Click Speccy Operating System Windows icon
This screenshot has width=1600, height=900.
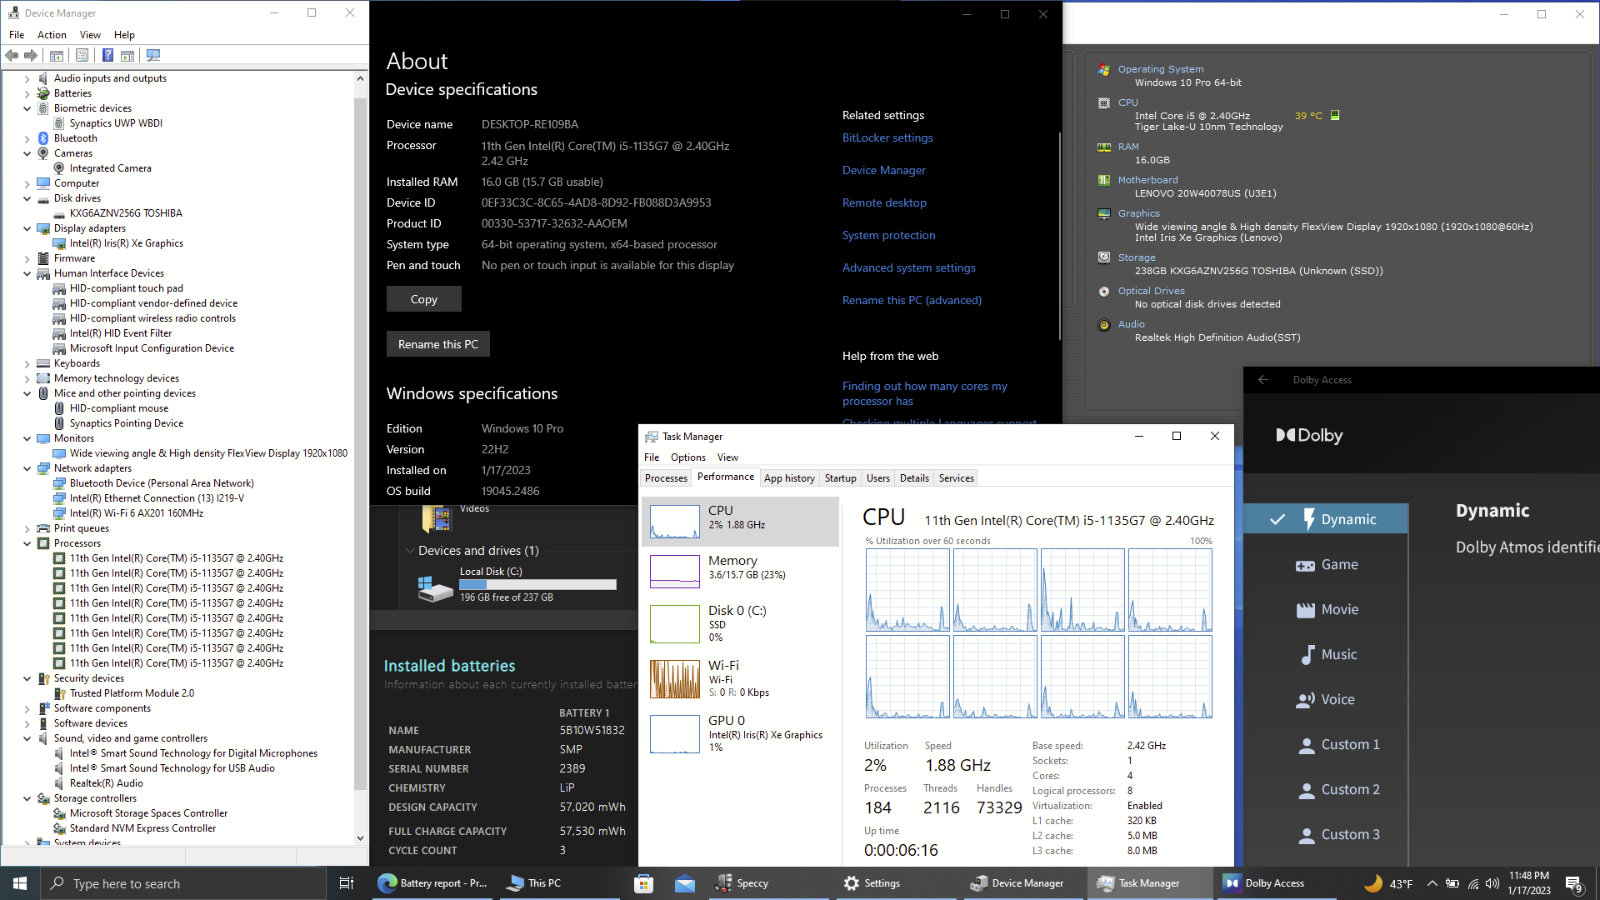[1104, 70]
